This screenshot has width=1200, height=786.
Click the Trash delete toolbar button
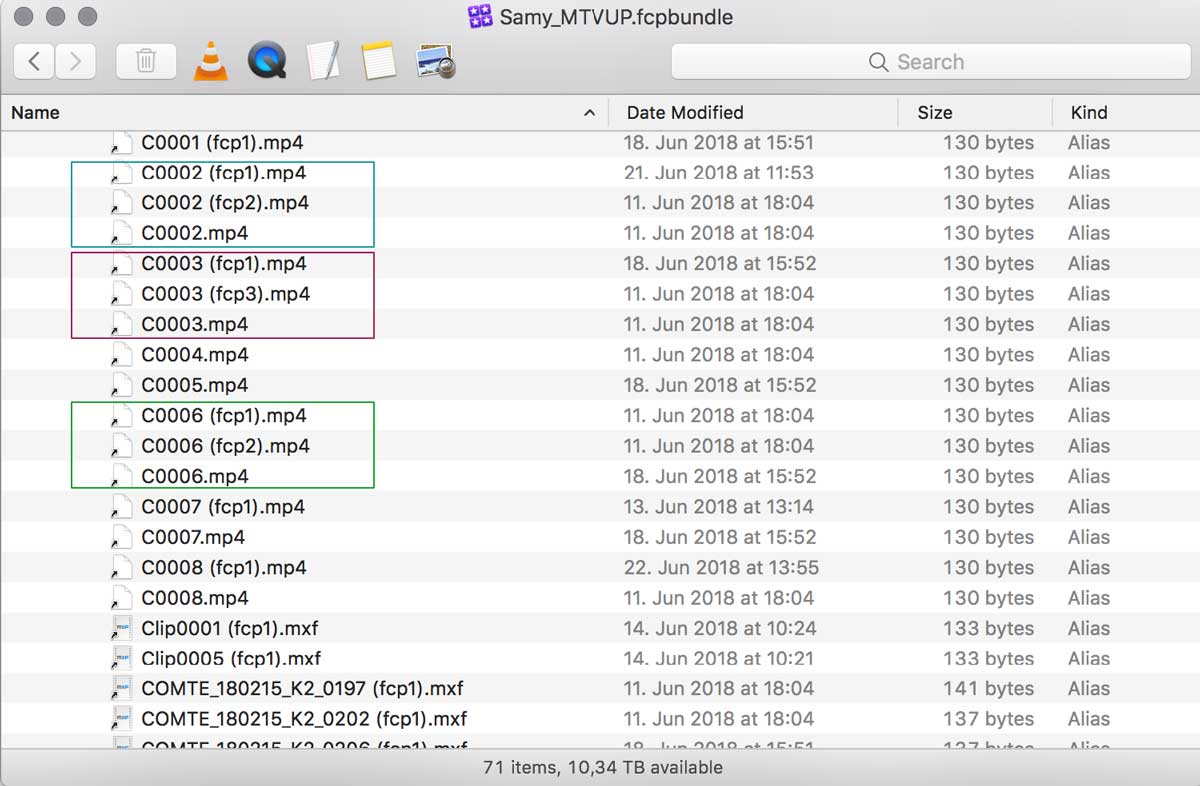(x=146, y=62)
